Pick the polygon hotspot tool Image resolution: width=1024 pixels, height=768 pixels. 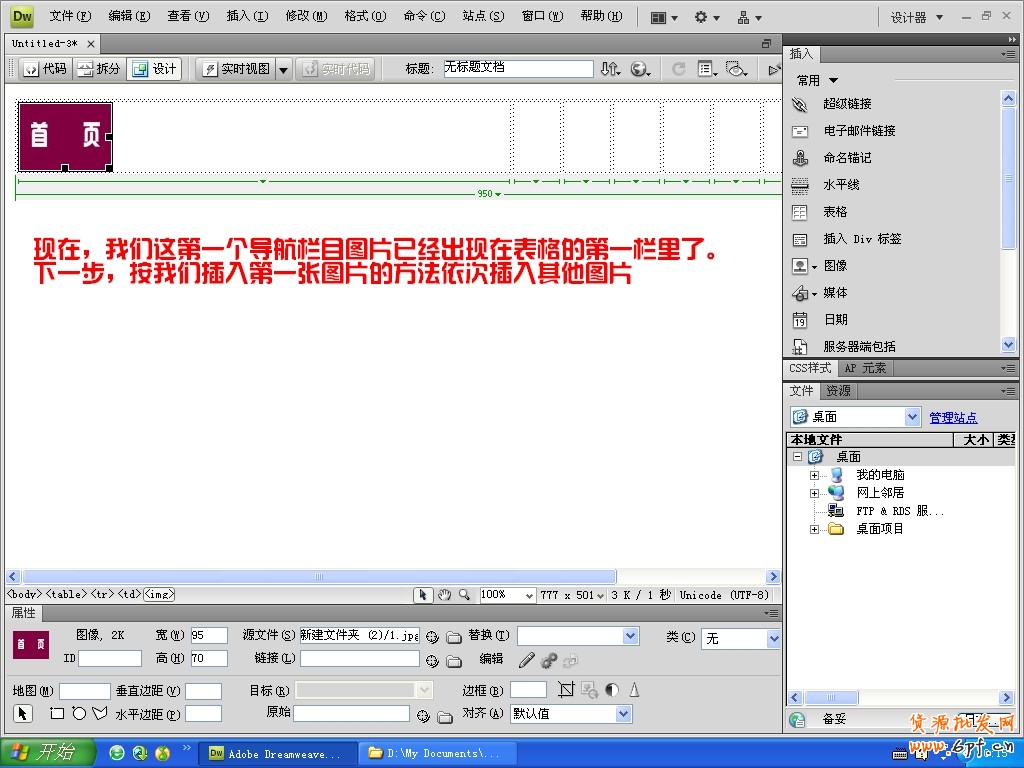[99, 713]
